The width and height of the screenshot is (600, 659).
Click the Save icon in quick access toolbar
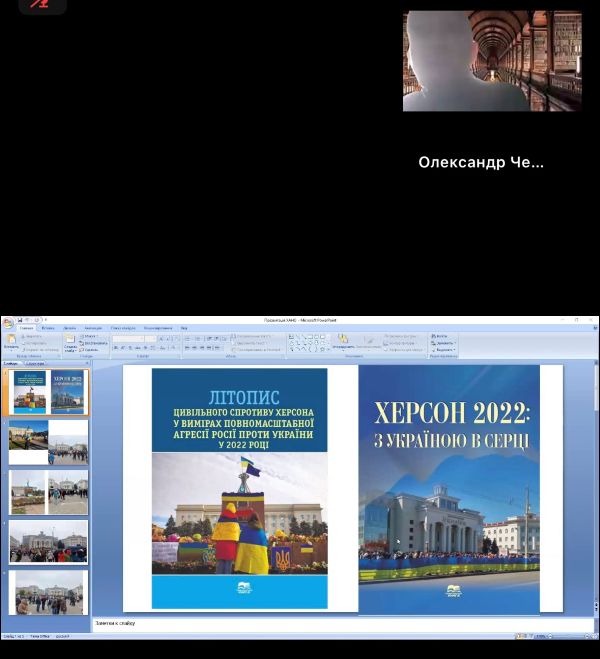coord(21,320)
